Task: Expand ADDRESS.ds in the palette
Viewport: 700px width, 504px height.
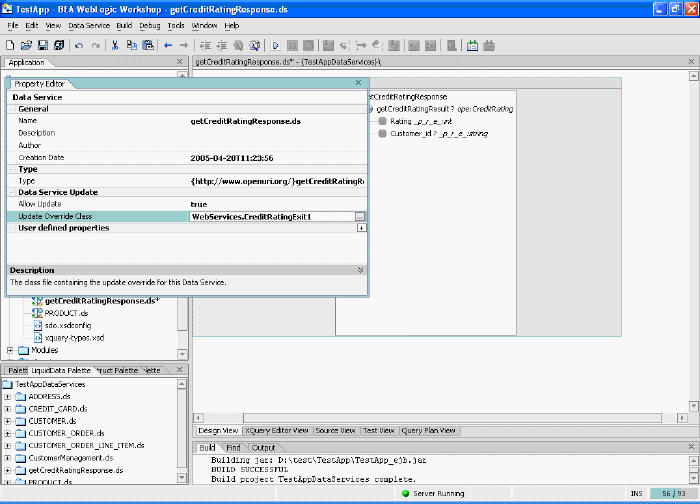Action: tap(8, 396)
